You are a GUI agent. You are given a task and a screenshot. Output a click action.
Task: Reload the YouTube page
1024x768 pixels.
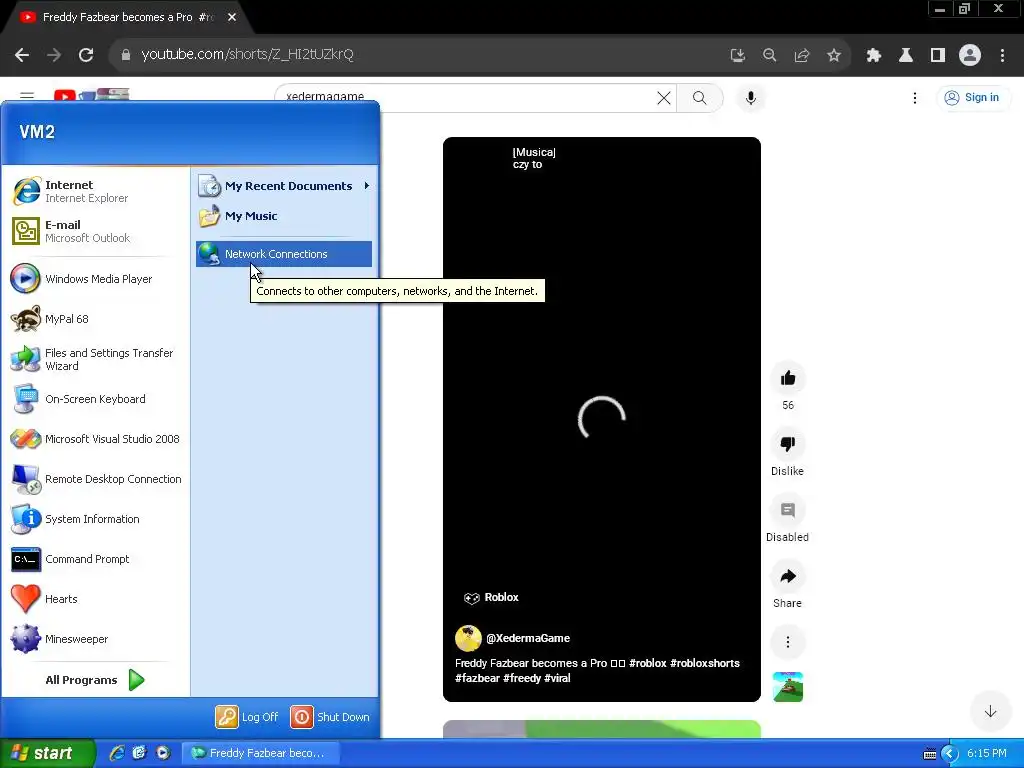[86, 55]
